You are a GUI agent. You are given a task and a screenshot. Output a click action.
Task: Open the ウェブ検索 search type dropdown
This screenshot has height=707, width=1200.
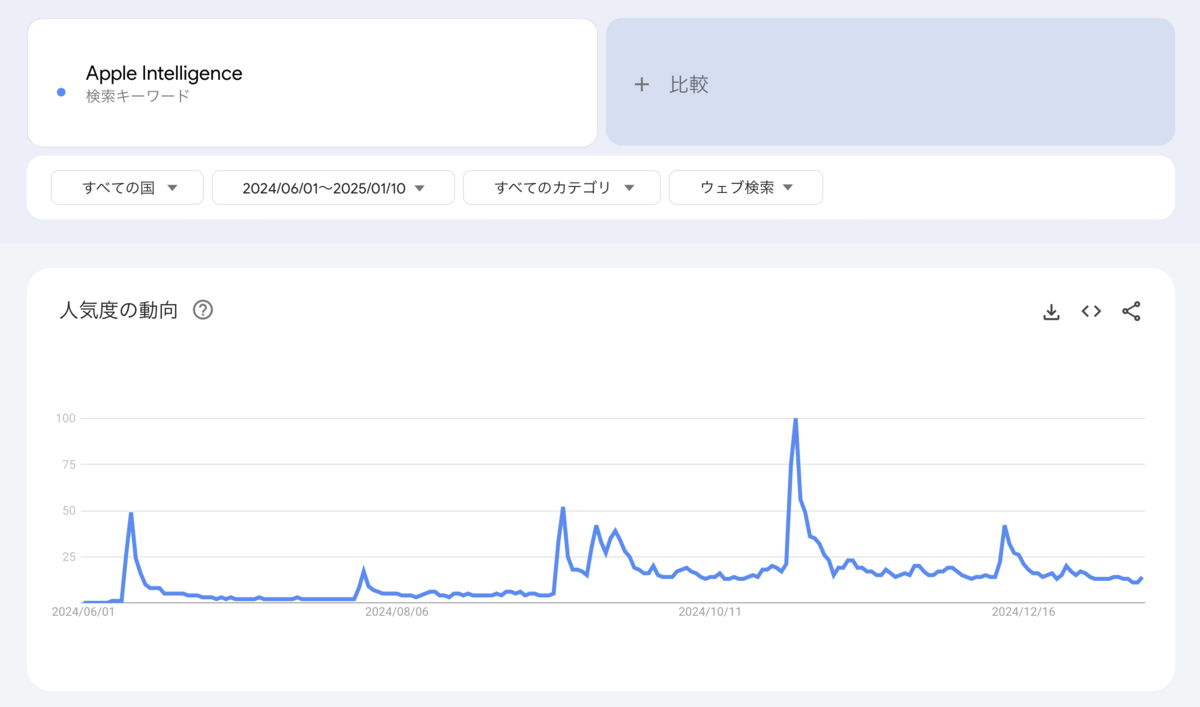[x=745, y=188]
